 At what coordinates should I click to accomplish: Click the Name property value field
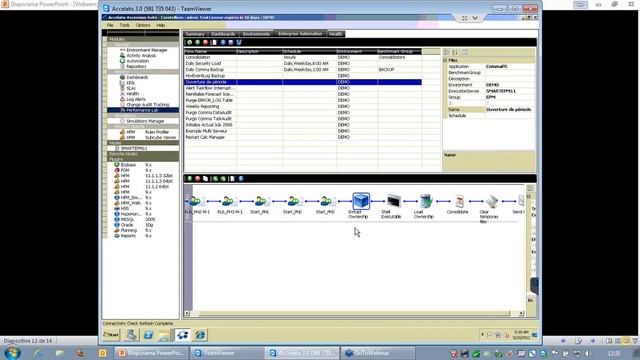[x=509, y=110]
